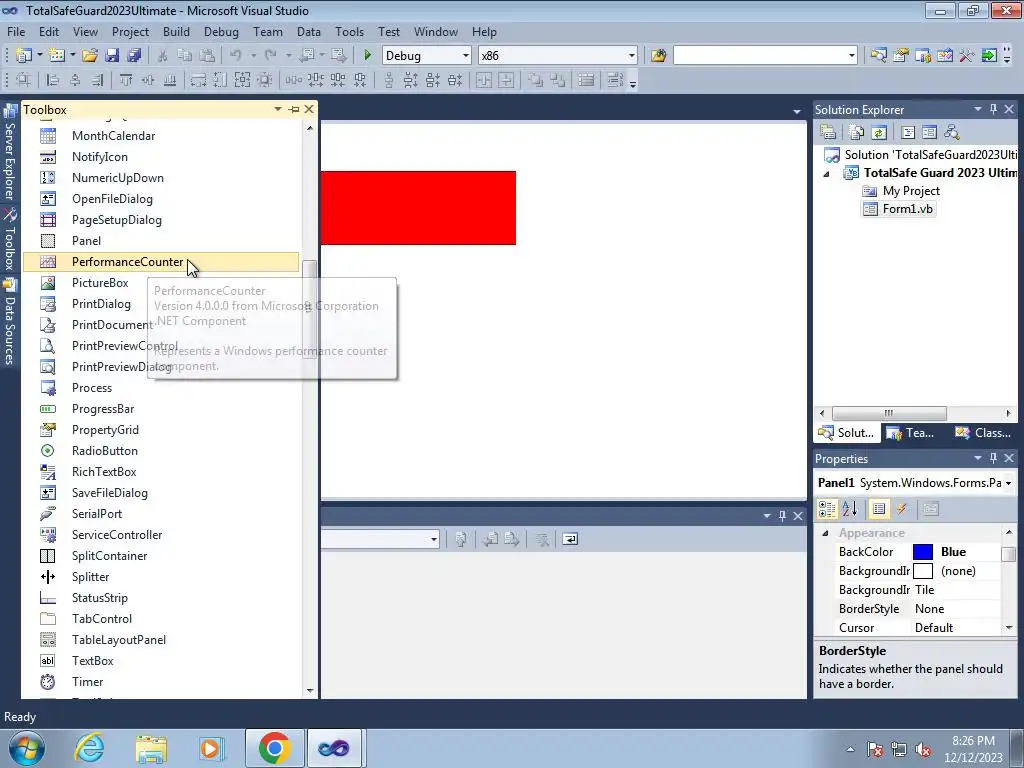Select the PictureBox toolbox control

[x=161, y=283]
